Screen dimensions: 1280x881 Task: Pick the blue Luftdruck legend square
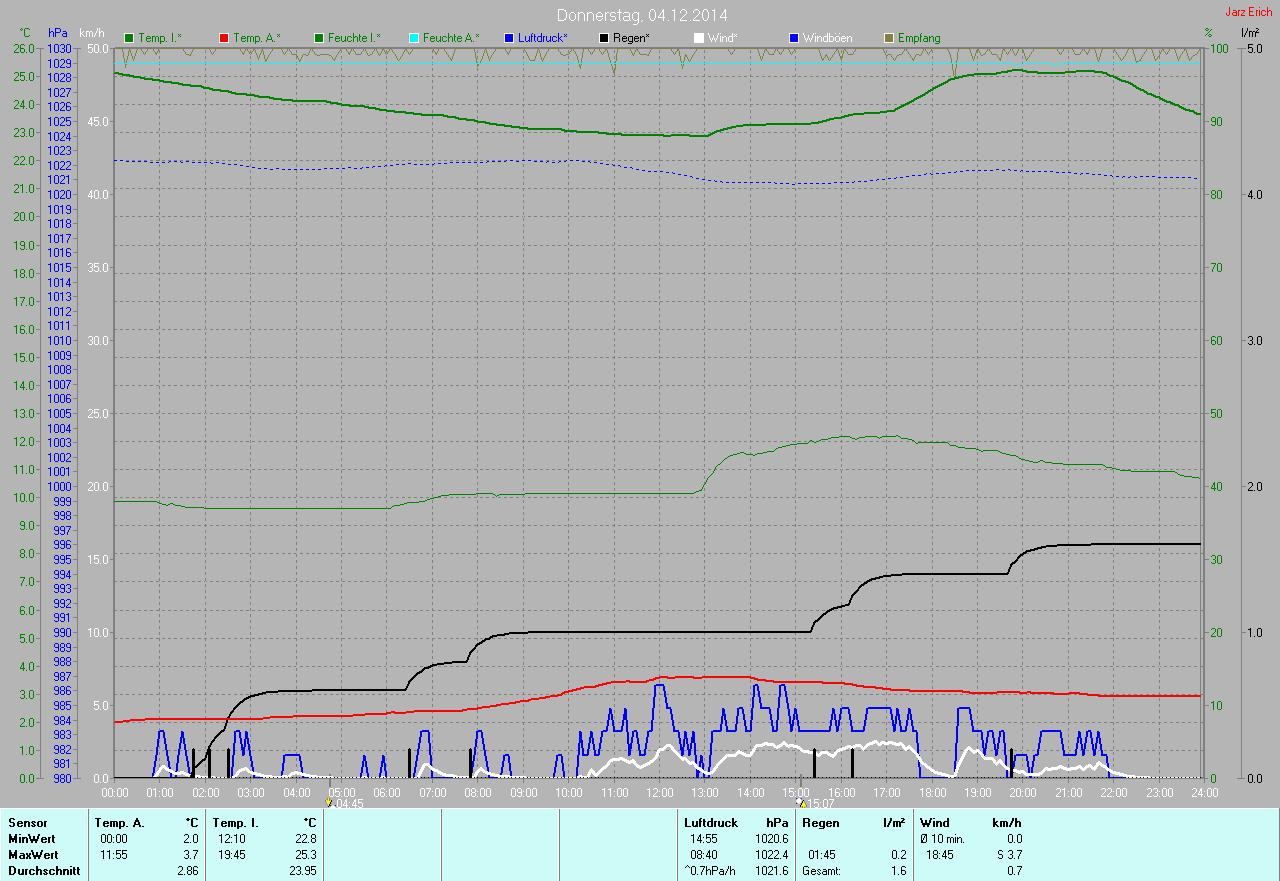[509, 38]
